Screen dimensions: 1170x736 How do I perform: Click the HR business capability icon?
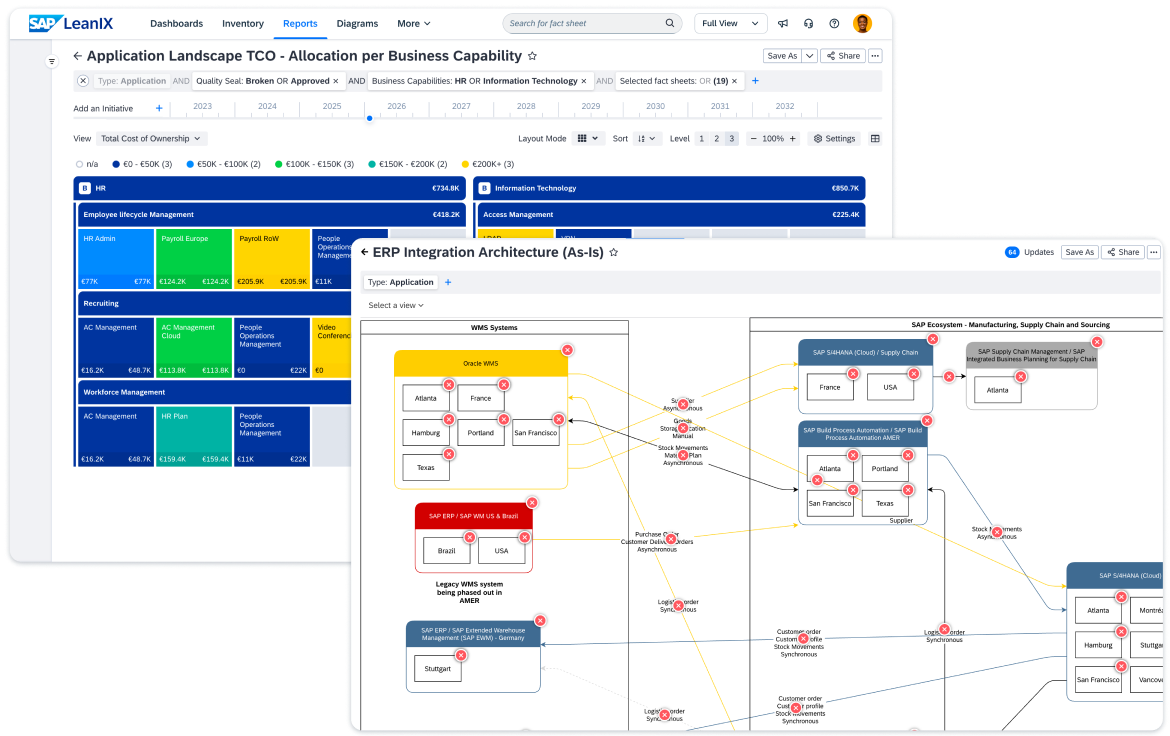point(85,188)
